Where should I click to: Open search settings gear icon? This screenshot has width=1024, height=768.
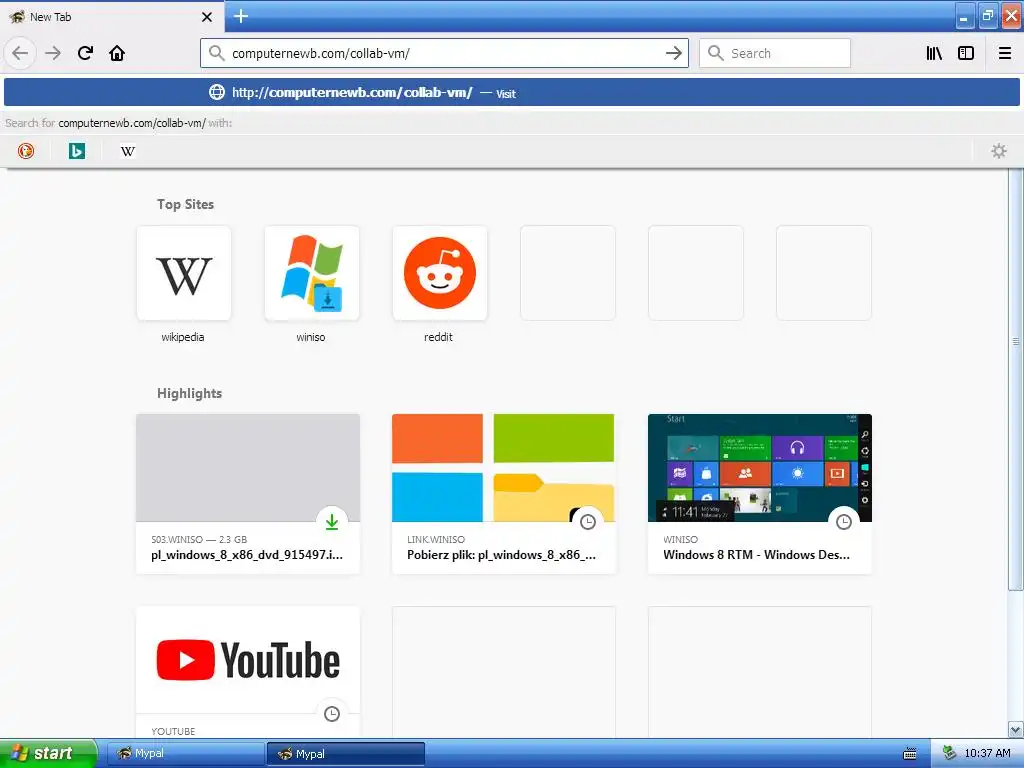pyautogui.click(x=999, y=151)
